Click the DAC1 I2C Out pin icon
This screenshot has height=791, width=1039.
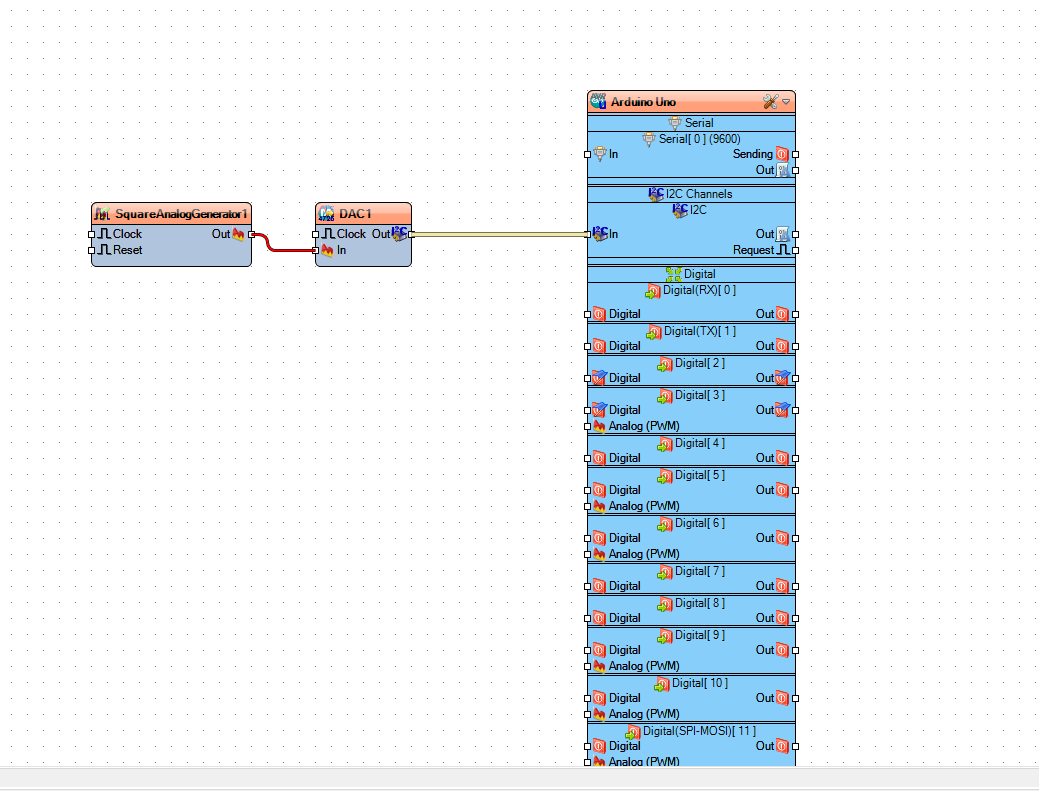[400, 234]
